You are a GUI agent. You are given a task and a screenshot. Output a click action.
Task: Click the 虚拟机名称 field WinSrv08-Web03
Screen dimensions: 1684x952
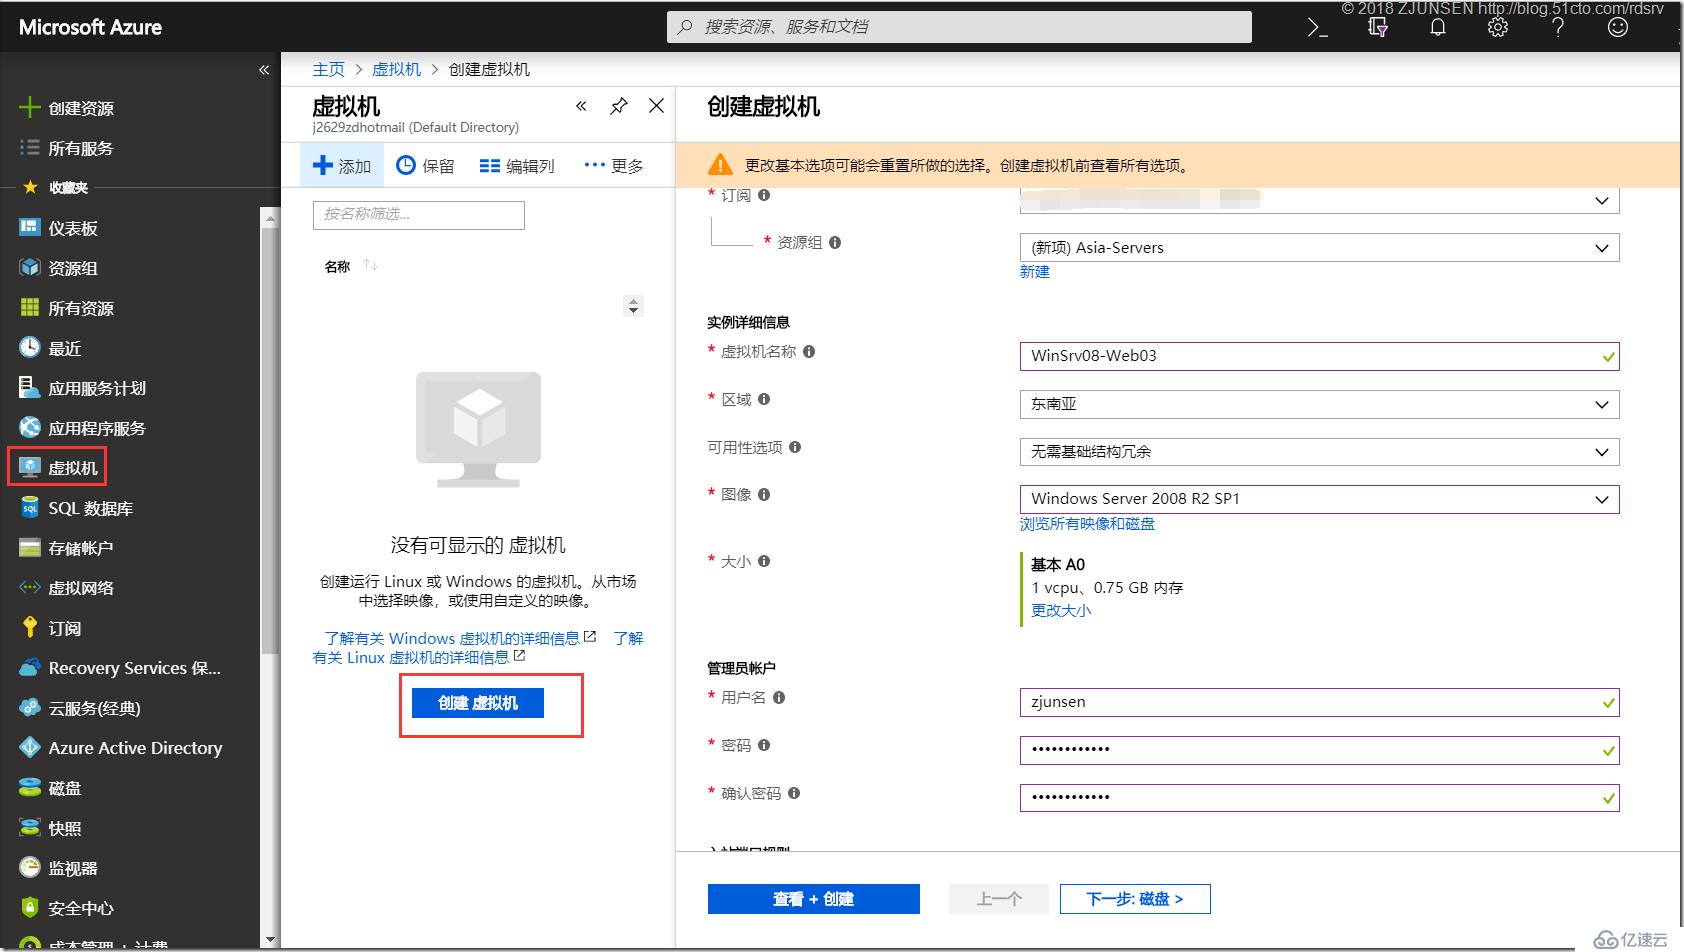(x=1319, y=356)
